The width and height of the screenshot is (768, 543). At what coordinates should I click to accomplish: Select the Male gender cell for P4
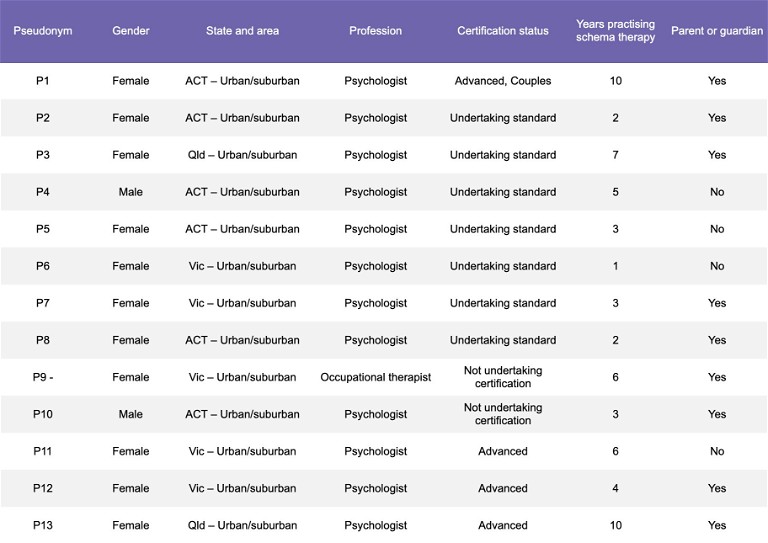point(131,192)
